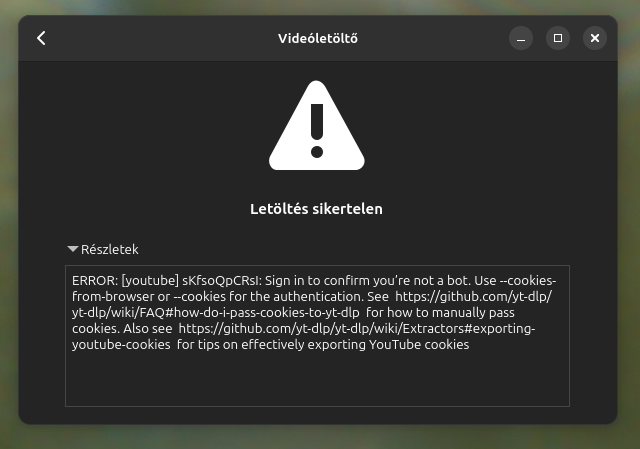
Task: Click the warning triangle icon
Action: pos(317,126)
